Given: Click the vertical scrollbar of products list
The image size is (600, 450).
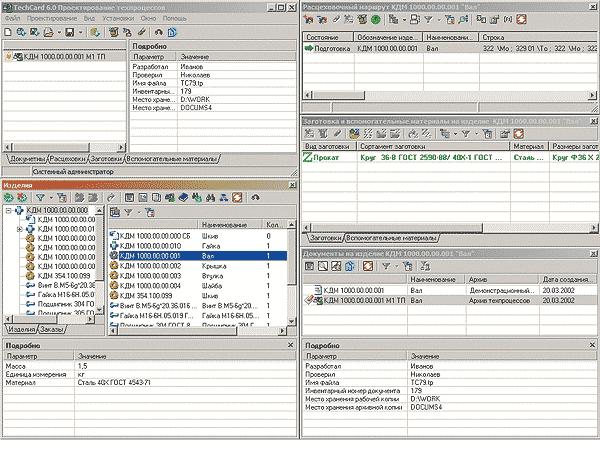Looking at the screenshot, I should 292,270.
